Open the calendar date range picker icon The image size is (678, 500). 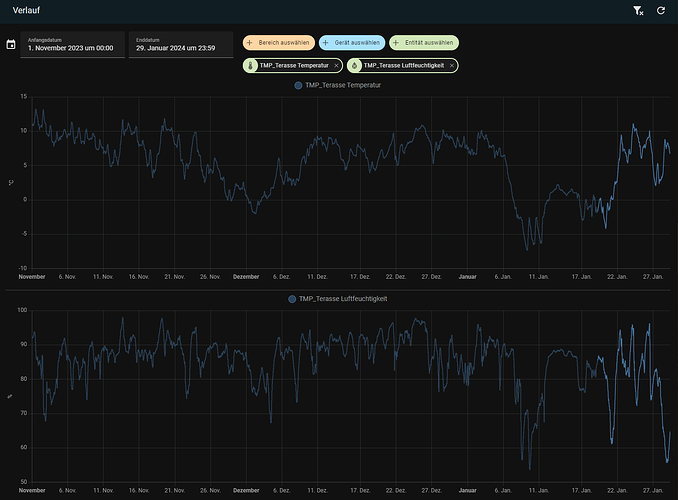tap(11, 44)
